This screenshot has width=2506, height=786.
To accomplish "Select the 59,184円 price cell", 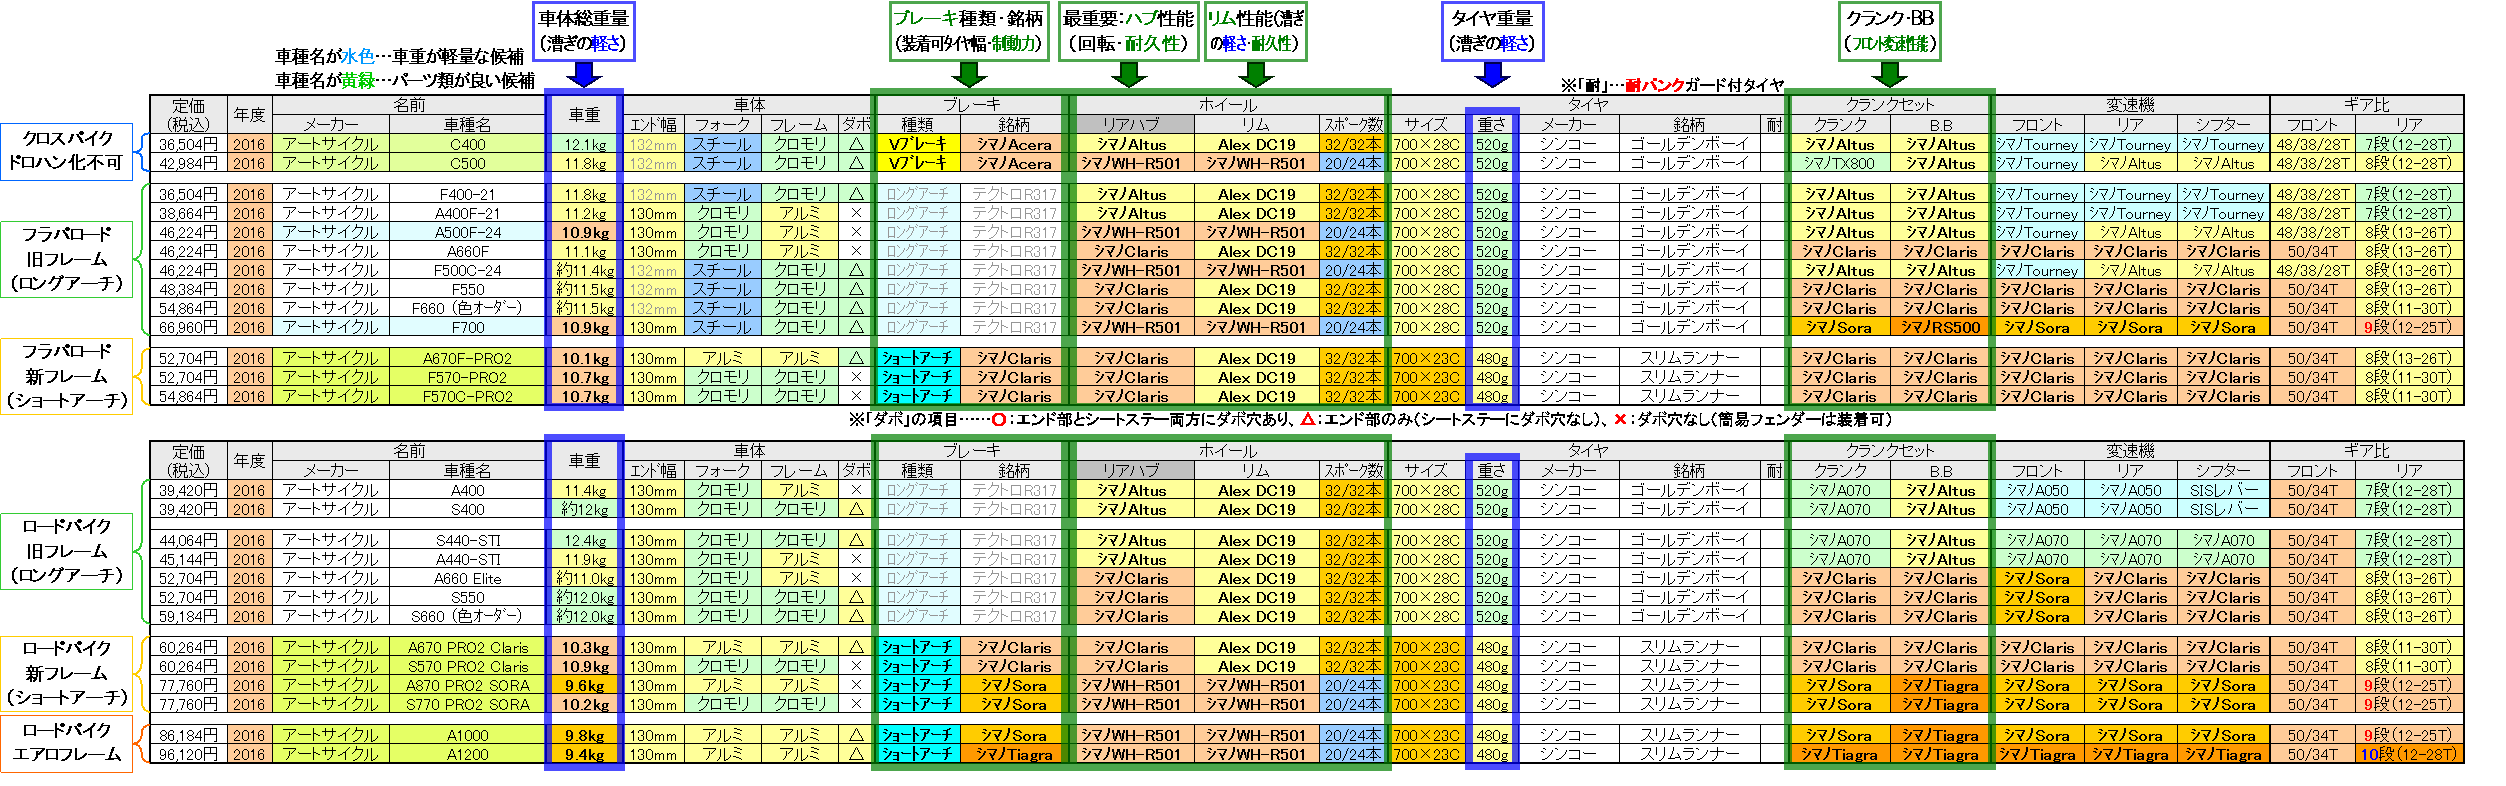I will (x=188, y=616).
